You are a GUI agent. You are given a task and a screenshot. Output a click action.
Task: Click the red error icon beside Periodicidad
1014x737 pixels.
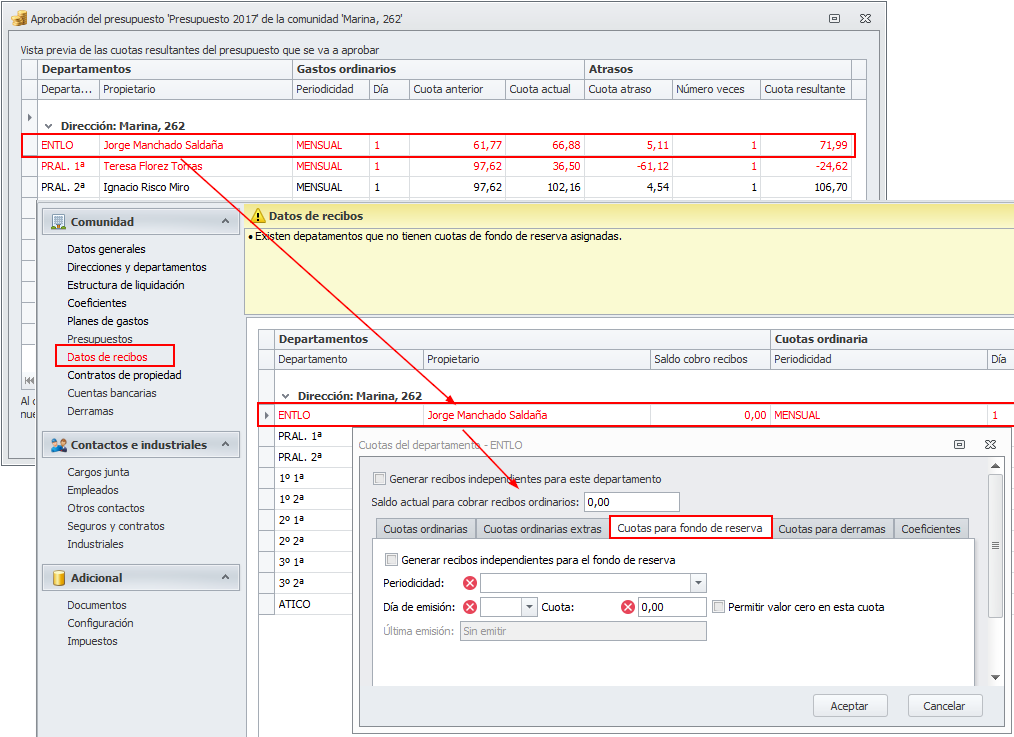(x=470, y=583)
